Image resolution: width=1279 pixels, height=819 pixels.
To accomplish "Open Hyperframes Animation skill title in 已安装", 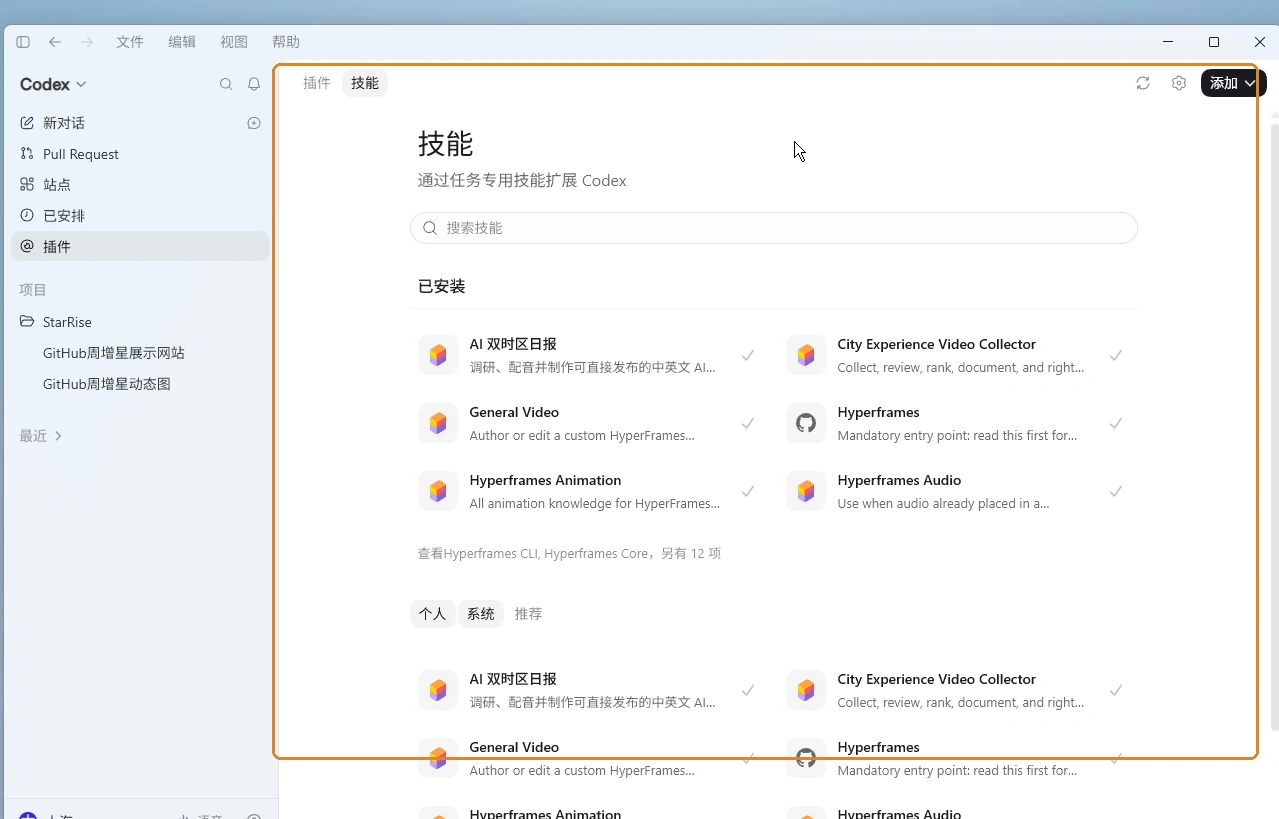I will click(545, 480).
